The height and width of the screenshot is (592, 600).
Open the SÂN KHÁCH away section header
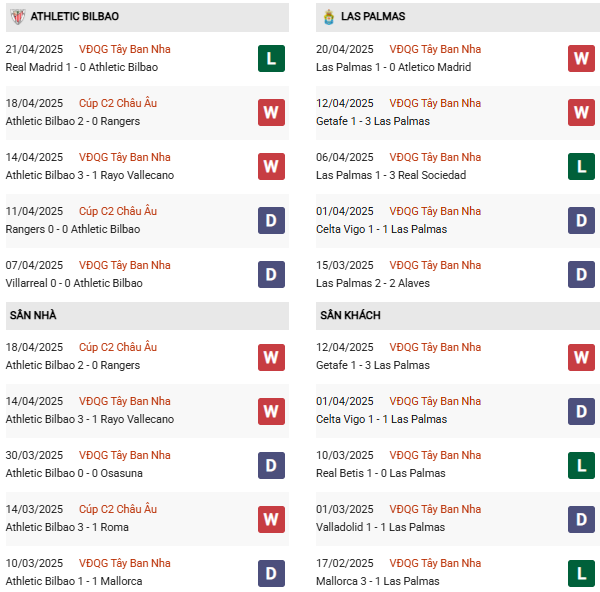tap(350, 315)
